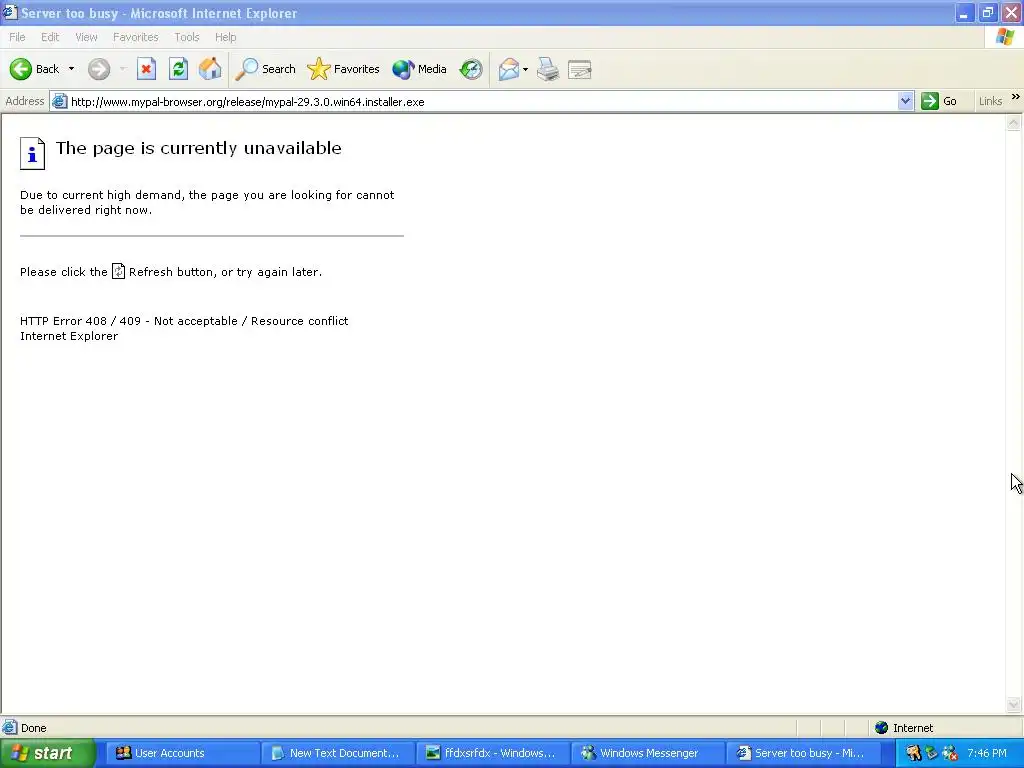
Task: Click the third system tray icon with red X
Action: click(950, 753)
